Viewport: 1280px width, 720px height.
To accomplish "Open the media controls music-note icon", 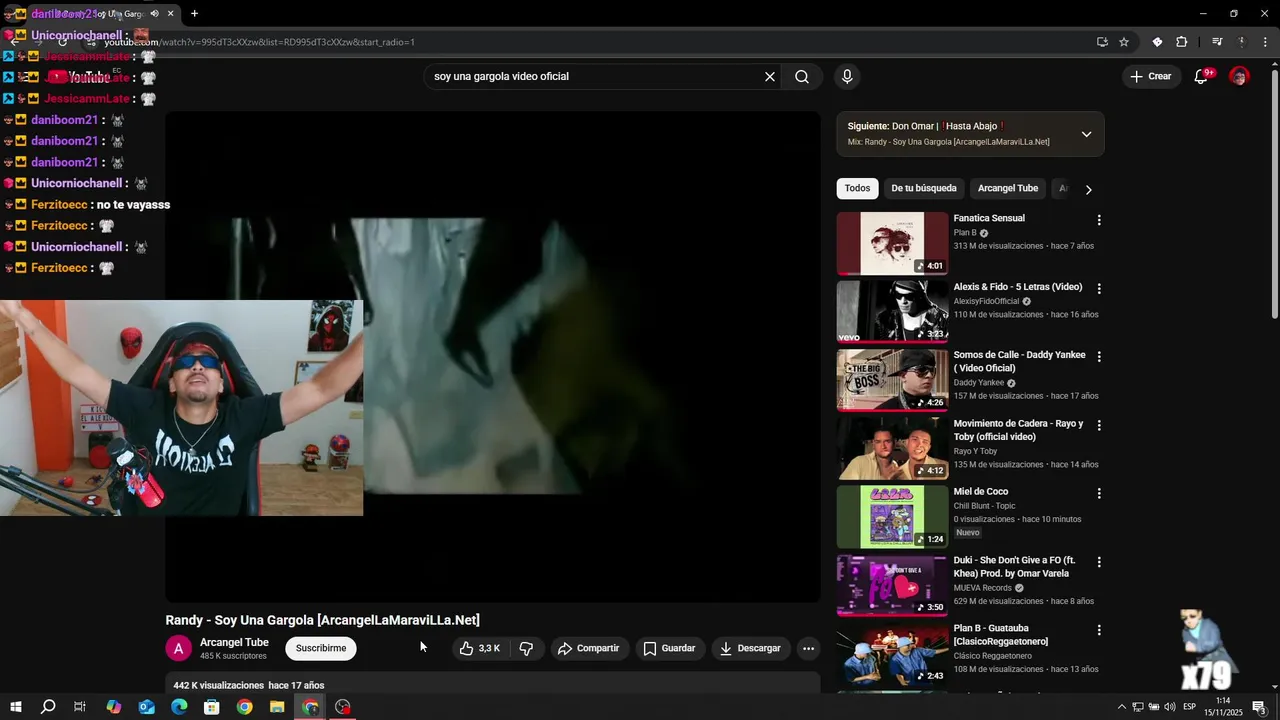I will pos(1217,42).
